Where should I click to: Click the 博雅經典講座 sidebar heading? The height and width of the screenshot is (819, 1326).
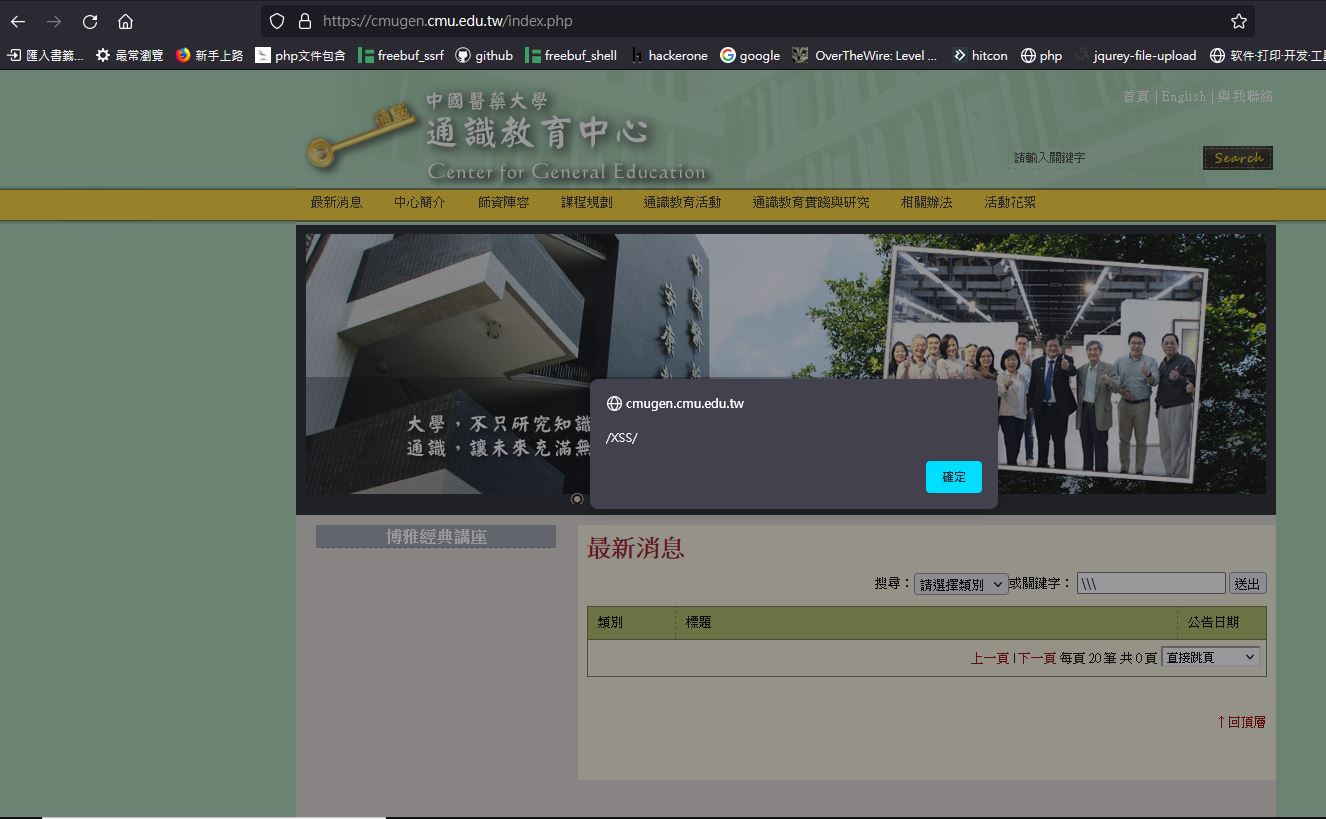[x=436, y=537]
